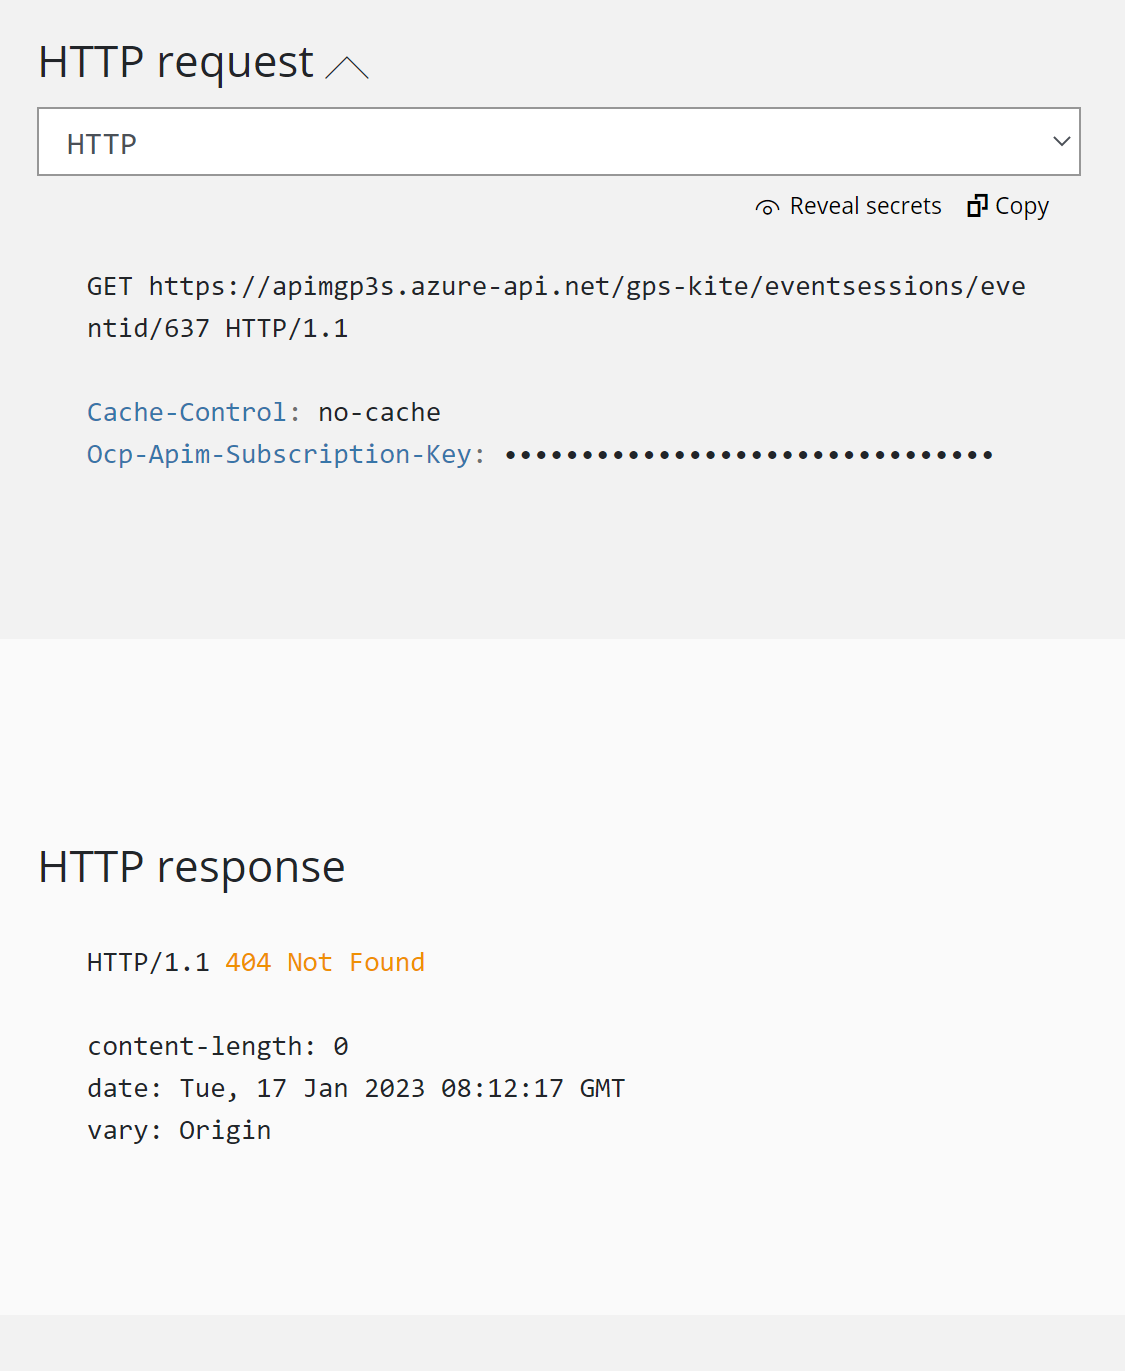Image resolution: width=1125 pixels, height=1371 pixels.
Task: Expand the request format selector showing HTTP
Action: pos(559,141)
